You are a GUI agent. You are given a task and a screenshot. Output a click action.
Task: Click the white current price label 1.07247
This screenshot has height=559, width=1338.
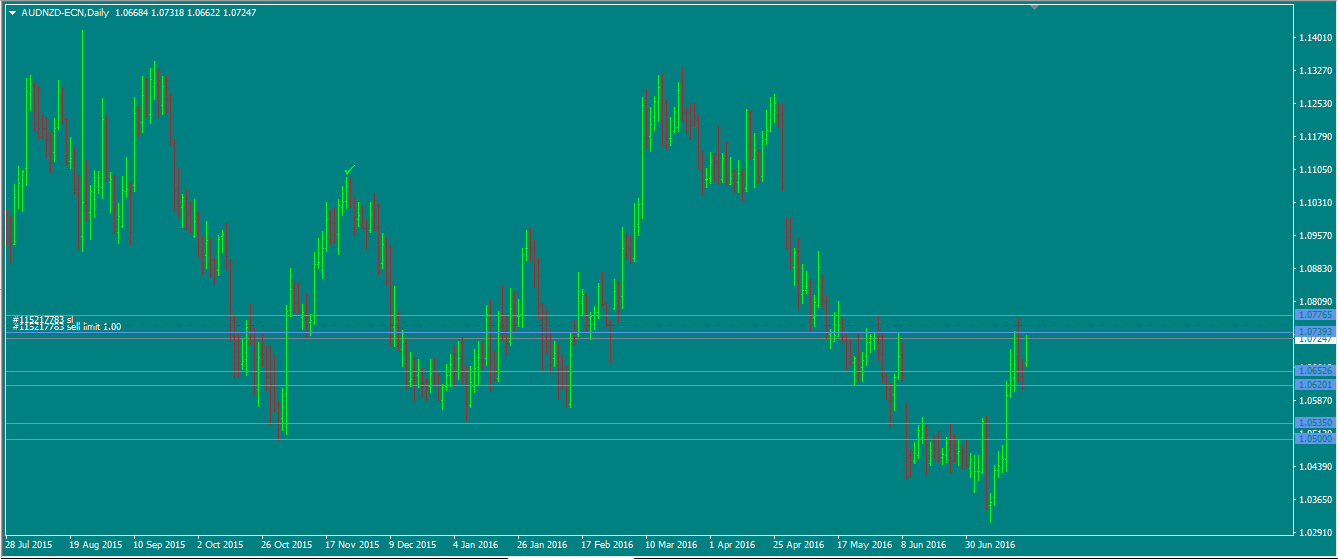(1314, 340)
